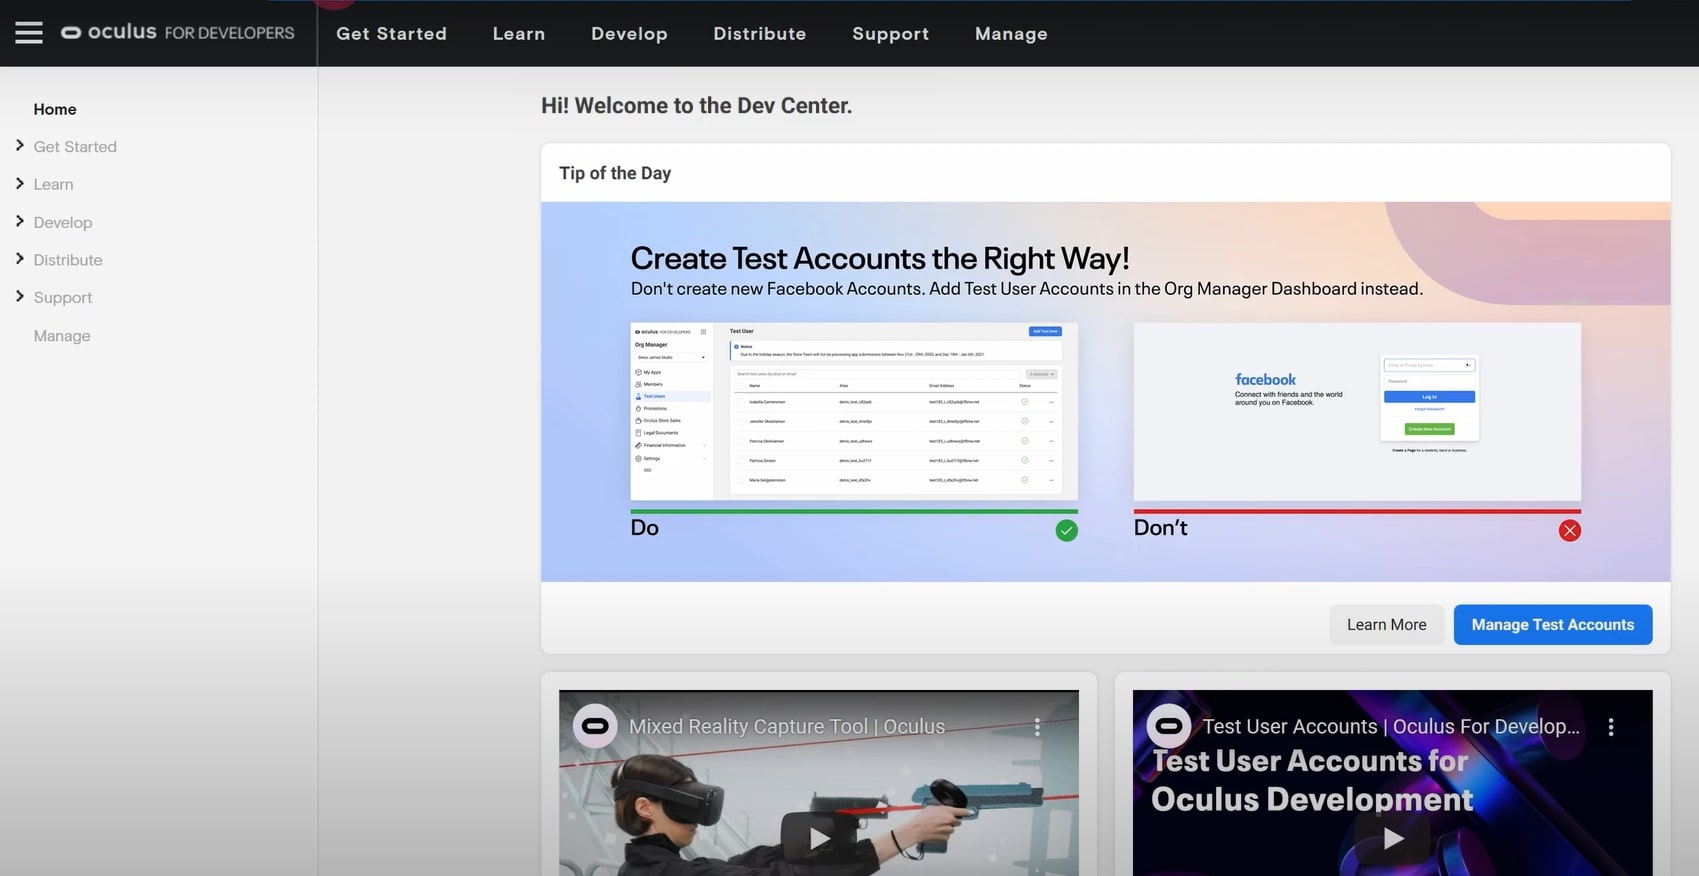Expand Get Started in the sidebar

pos(20,146)
